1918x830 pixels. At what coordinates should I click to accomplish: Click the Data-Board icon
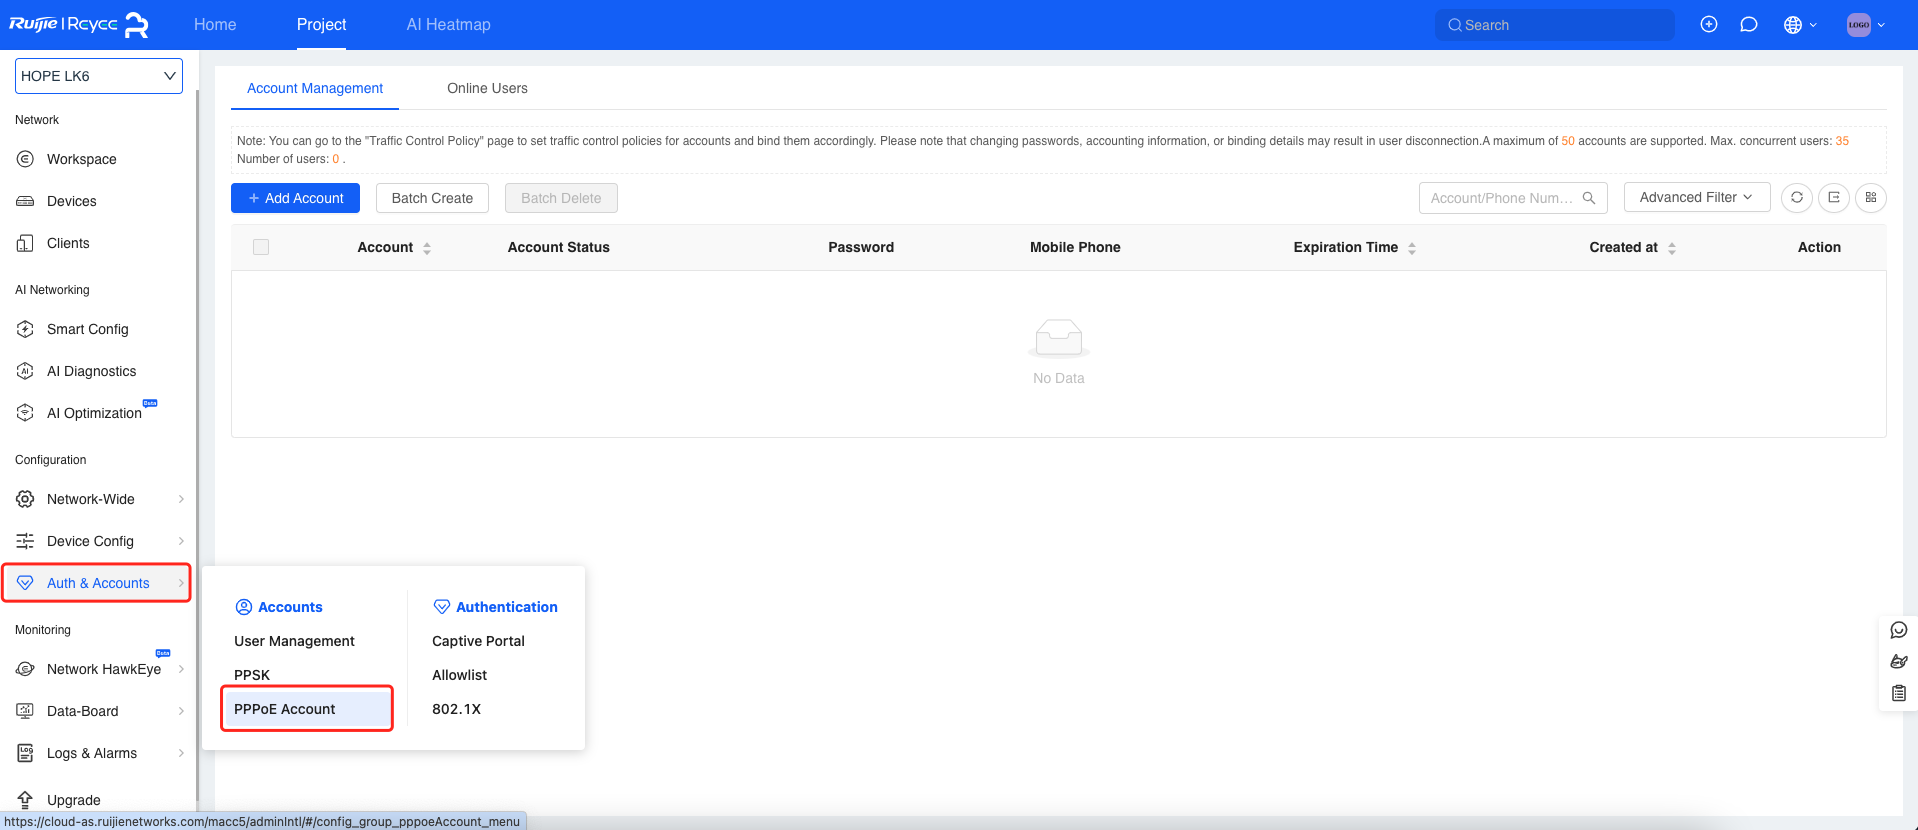[26, 711]
